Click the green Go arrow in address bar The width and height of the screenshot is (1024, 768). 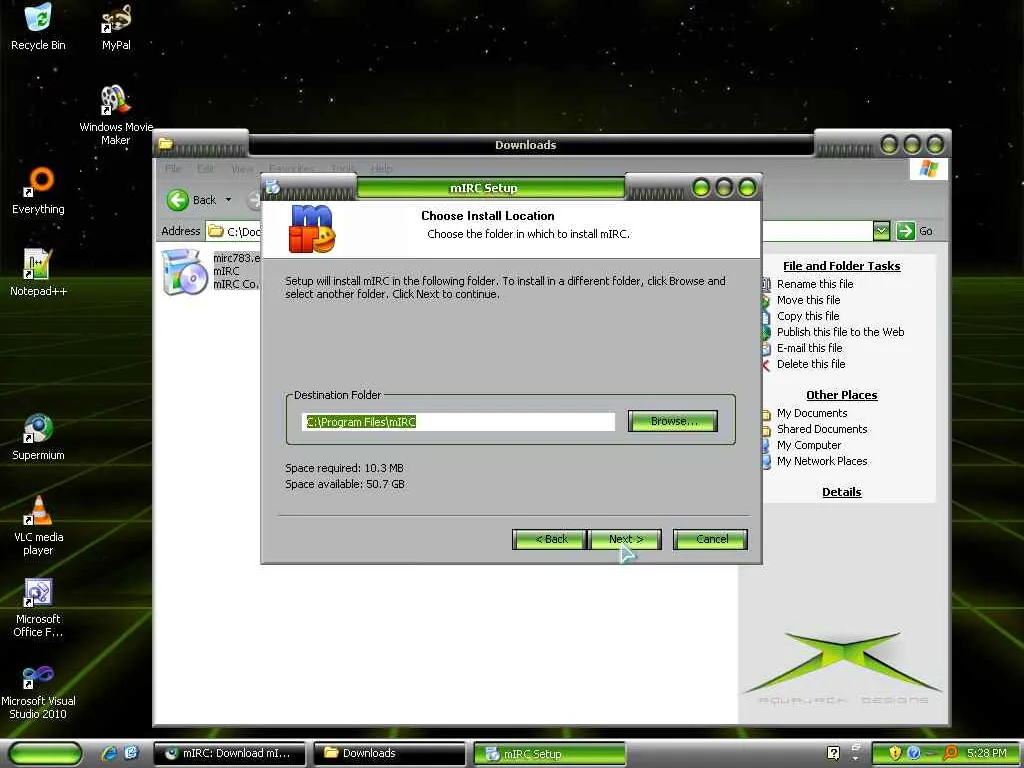point(905,231)
